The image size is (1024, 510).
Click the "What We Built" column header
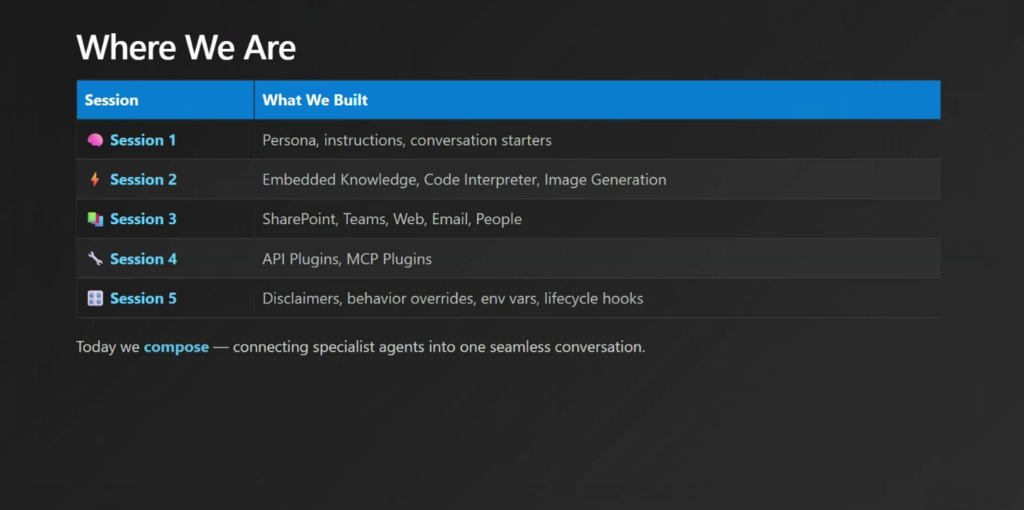click(315, 100)
